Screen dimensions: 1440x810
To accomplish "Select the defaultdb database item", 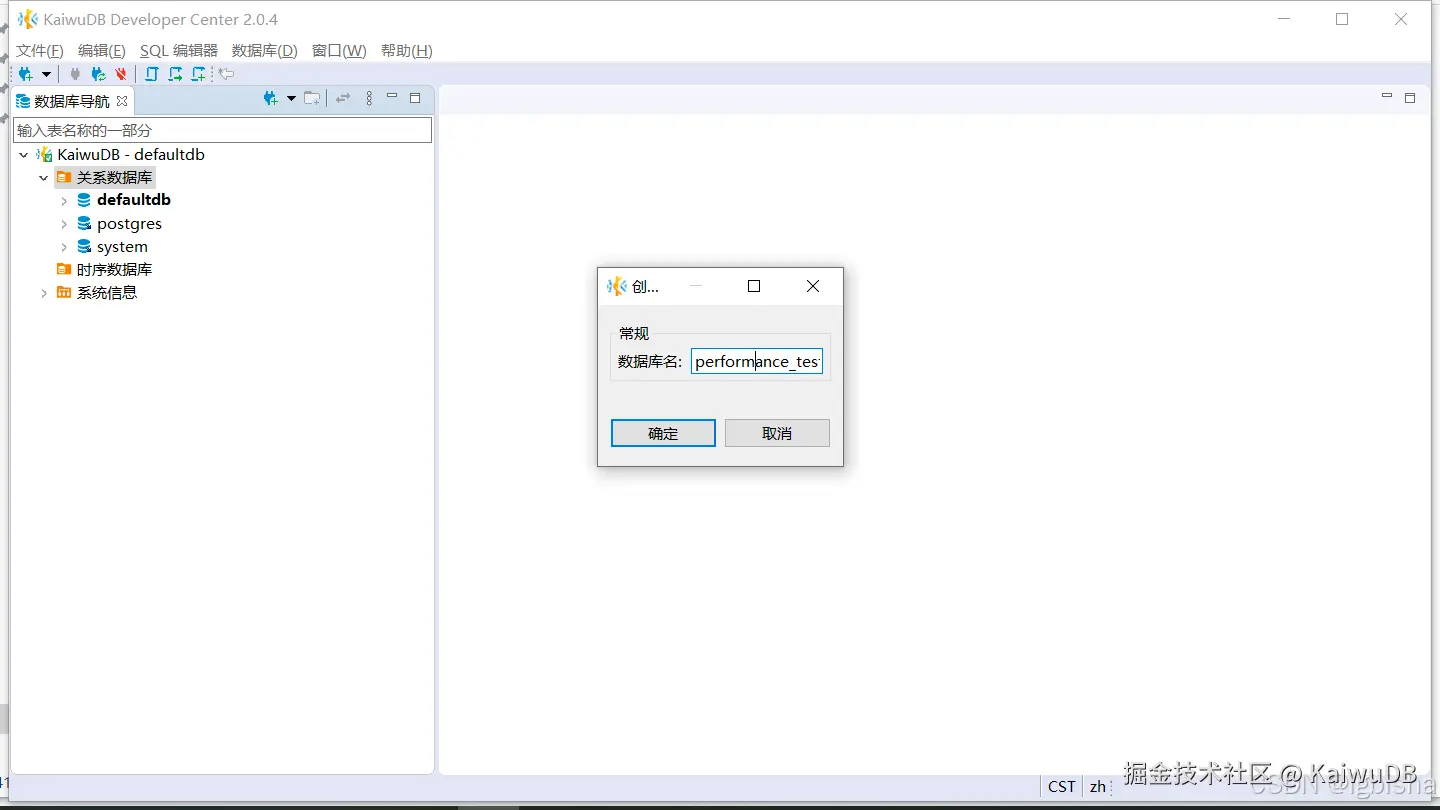I will [134, 200].
